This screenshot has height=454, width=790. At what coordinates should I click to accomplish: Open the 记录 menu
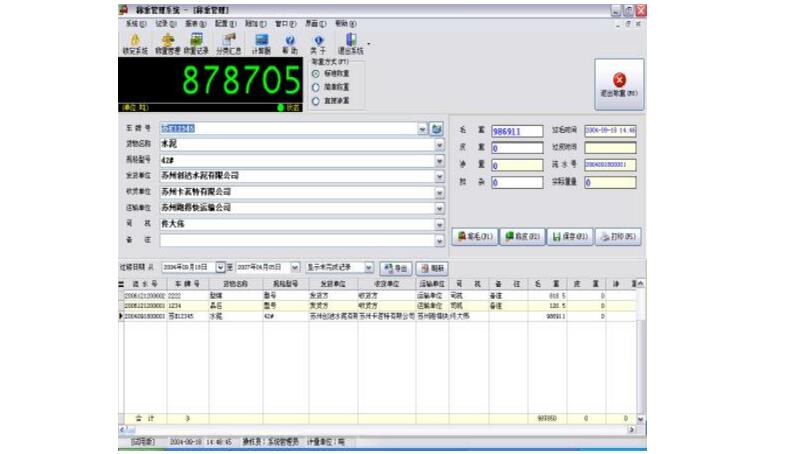(x=166, y=24)
